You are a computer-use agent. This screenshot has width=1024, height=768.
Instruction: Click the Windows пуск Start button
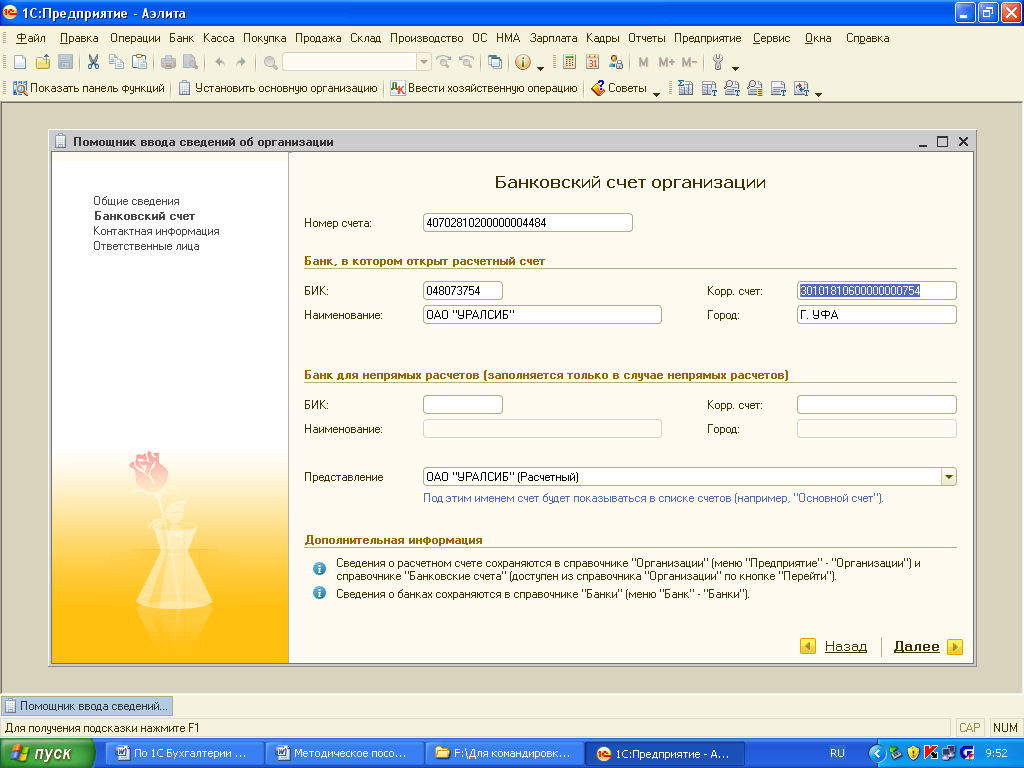47,754
